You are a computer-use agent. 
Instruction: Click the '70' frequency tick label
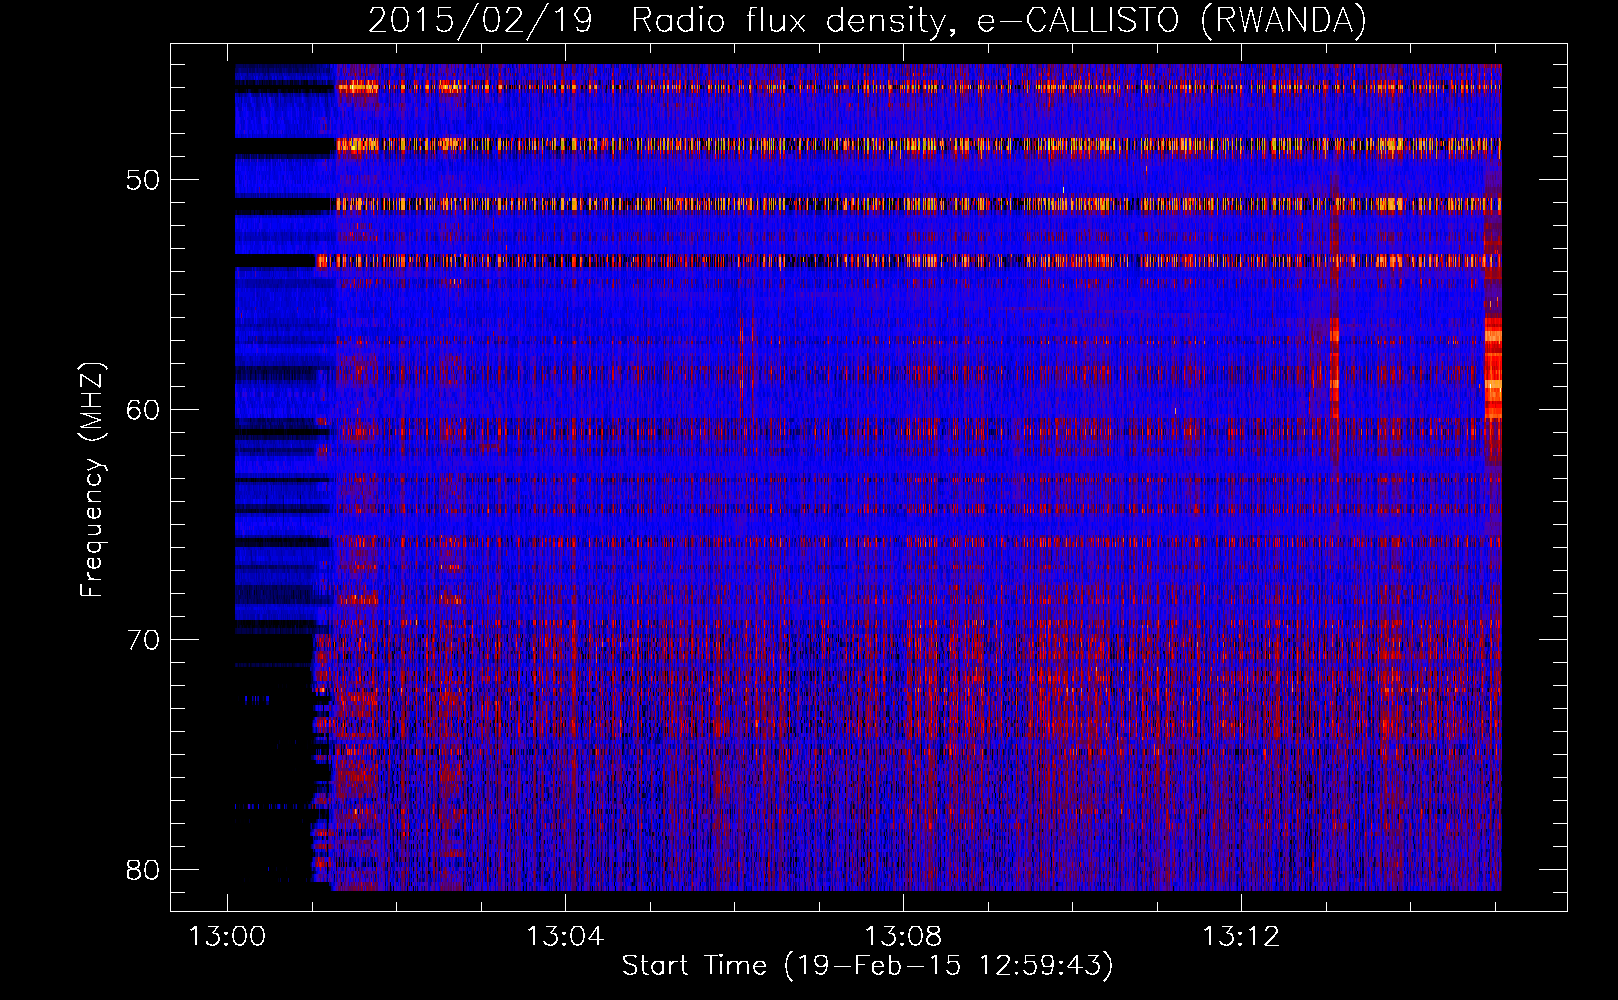pos(143,640)
